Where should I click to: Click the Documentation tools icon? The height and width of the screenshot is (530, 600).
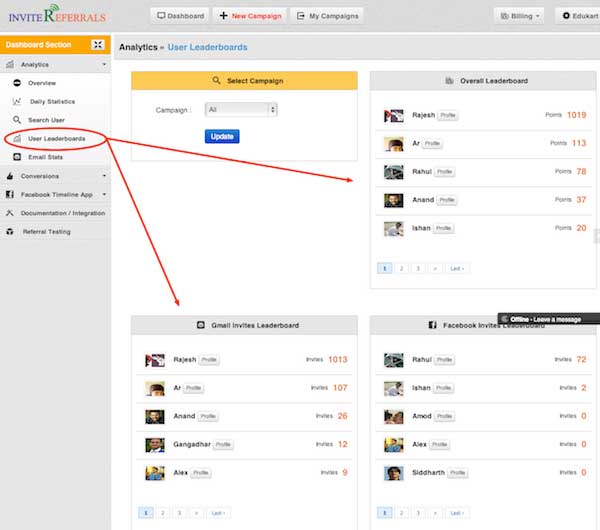(x=10, y=213)
